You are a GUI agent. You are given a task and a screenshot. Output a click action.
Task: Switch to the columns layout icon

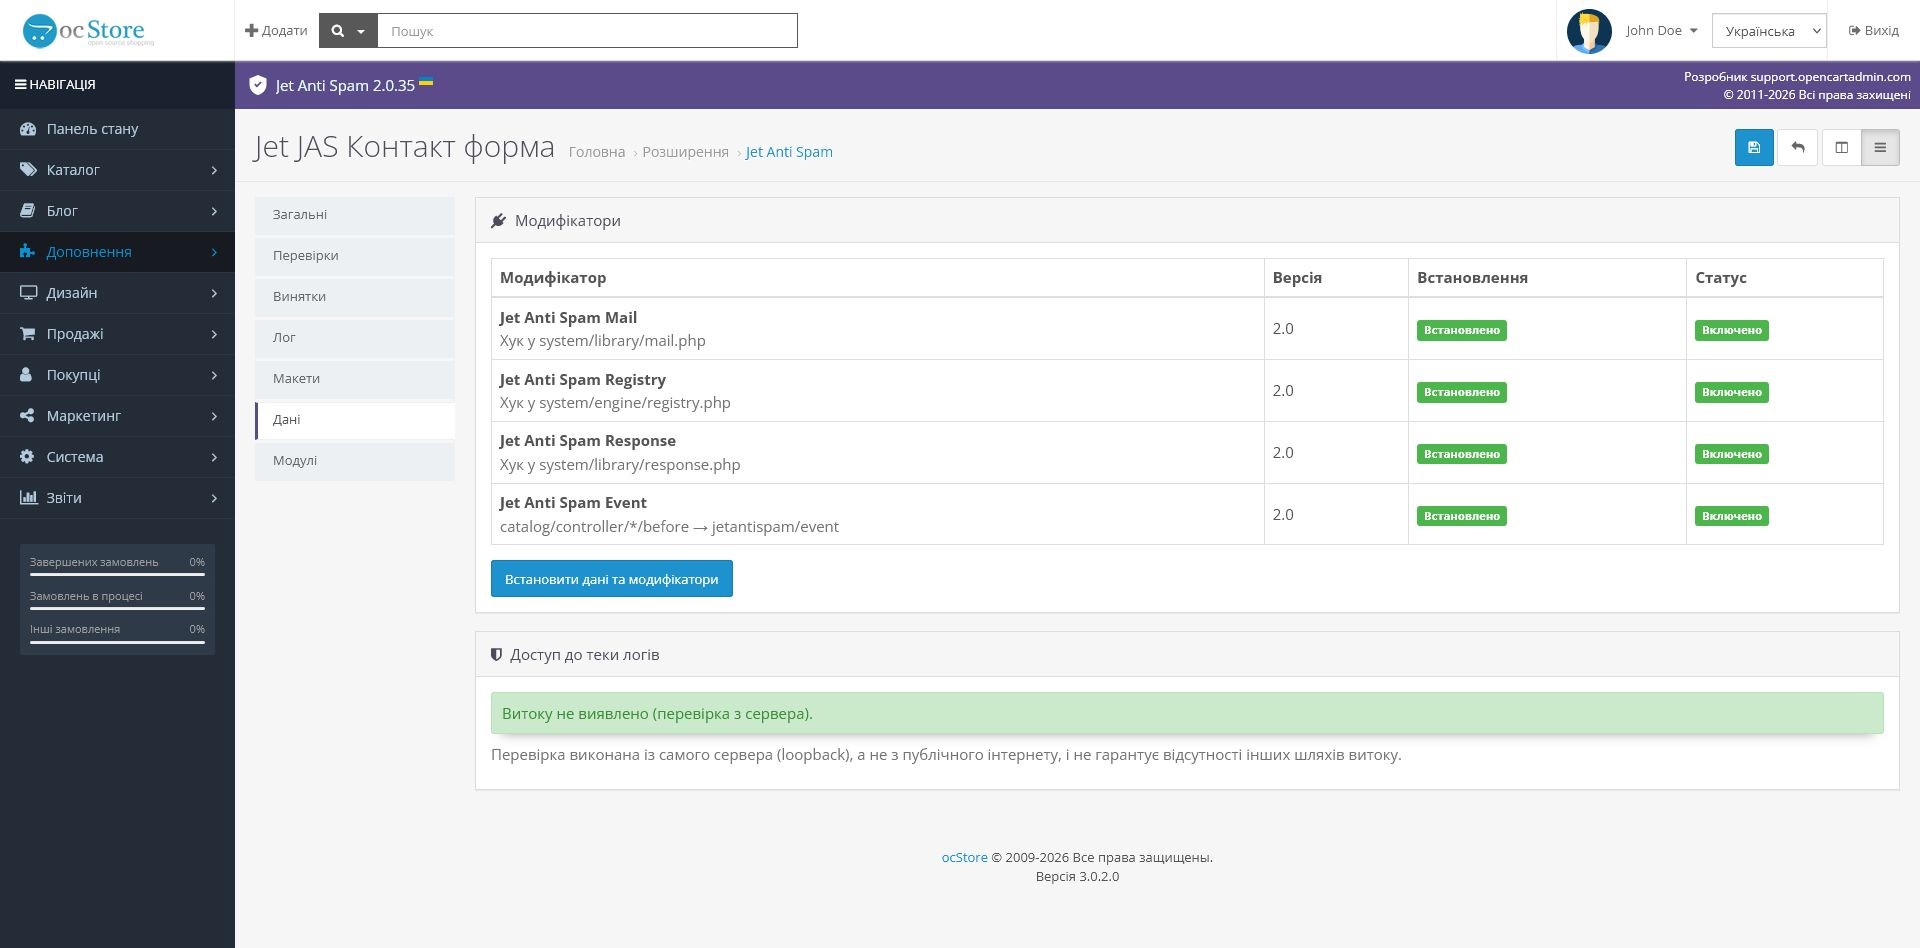coord(1841,148)
